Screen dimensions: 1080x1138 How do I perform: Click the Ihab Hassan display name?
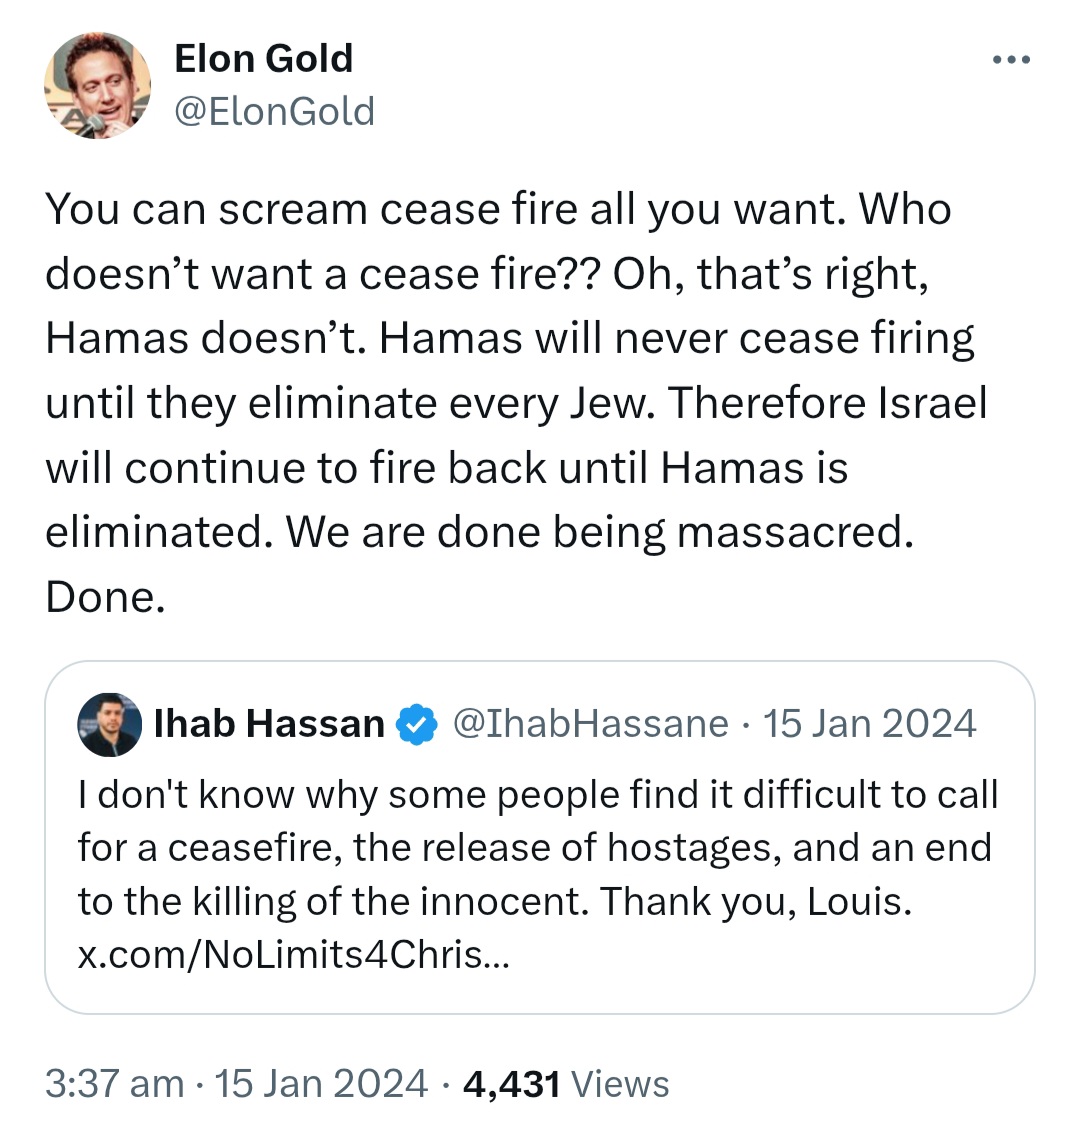[269, 724]
